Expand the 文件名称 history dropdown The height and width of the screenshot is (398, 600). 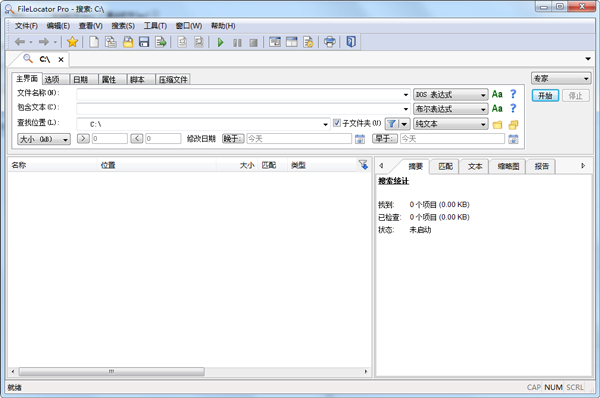[406, 95]
